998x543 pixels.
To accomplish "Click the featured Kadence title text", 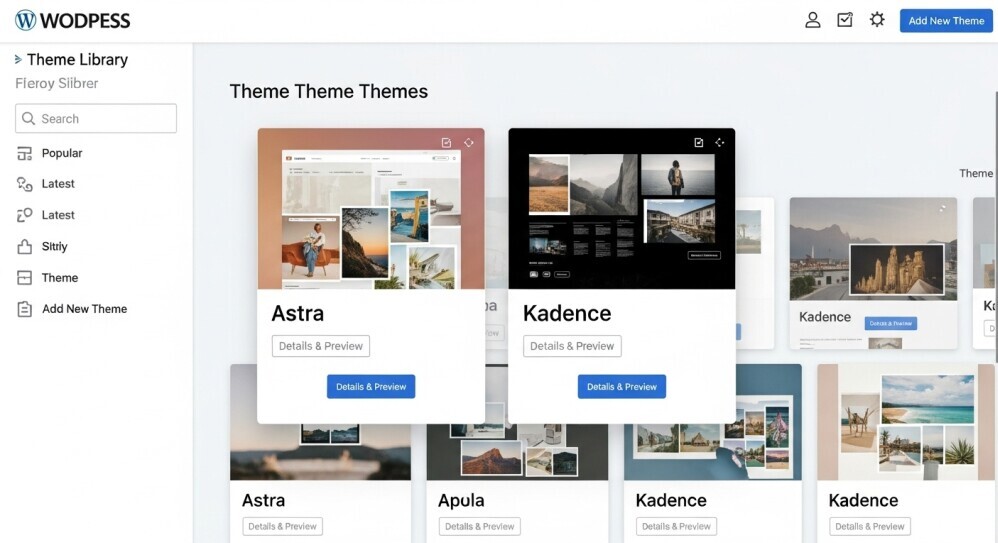I will 567,313.
